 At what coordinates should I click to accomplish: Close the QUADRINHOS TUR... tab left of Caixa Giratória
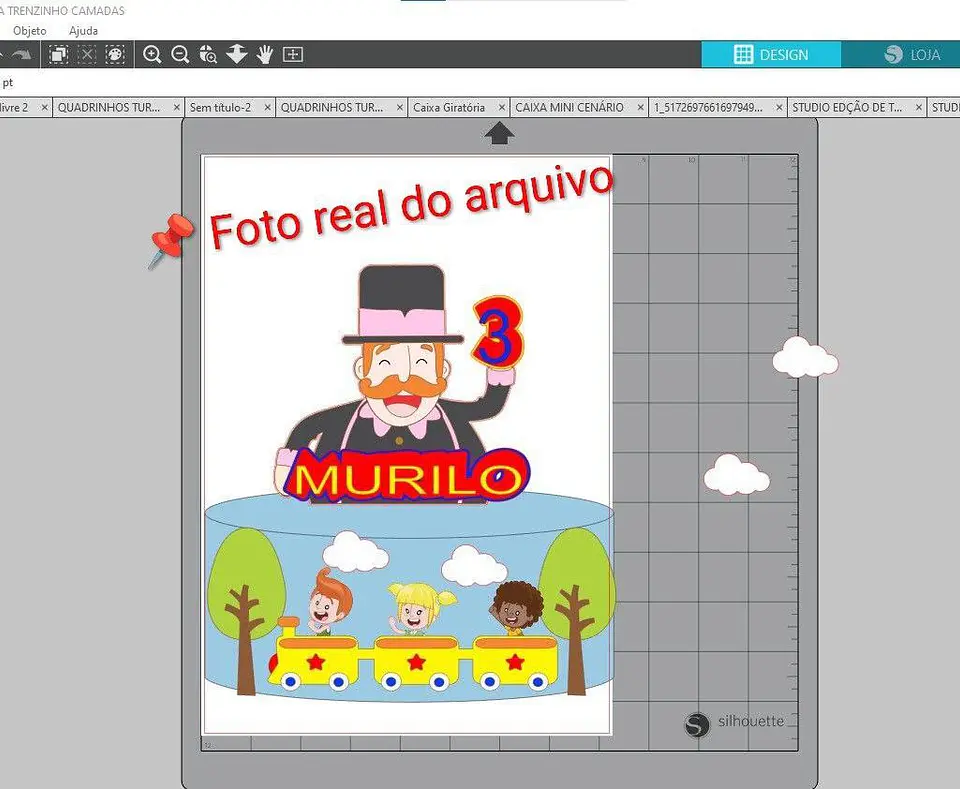[400, 107]
